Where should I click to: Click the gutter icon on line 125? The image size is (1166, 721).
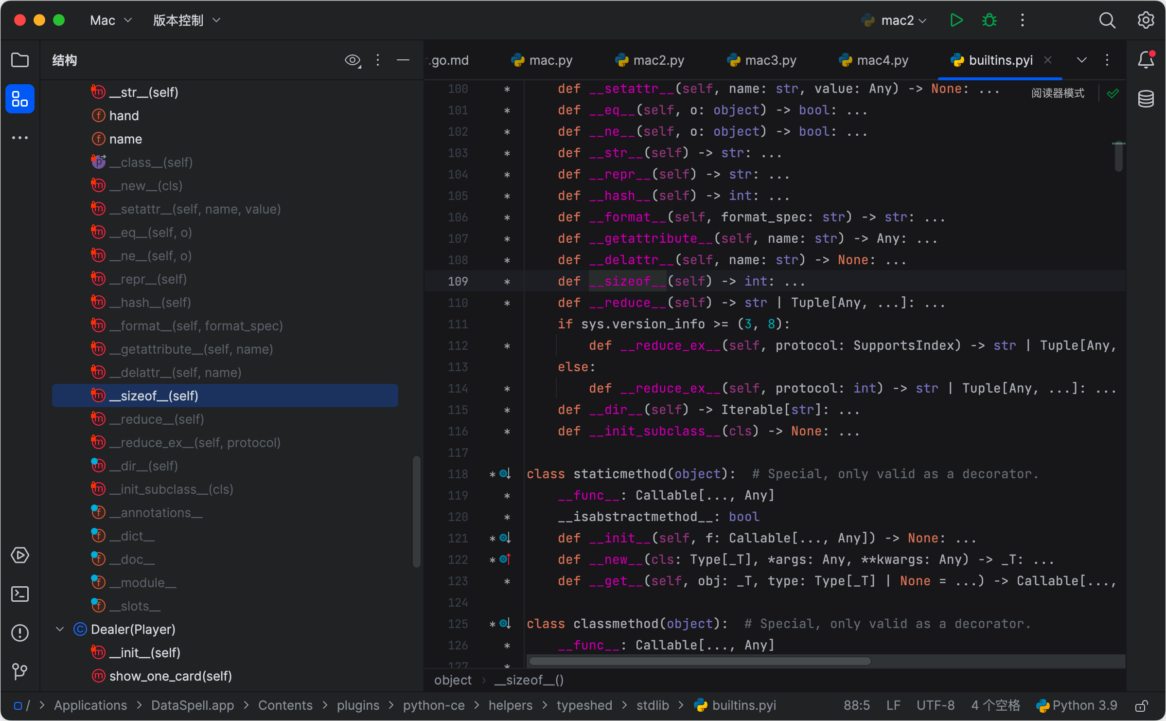(505, 623)
